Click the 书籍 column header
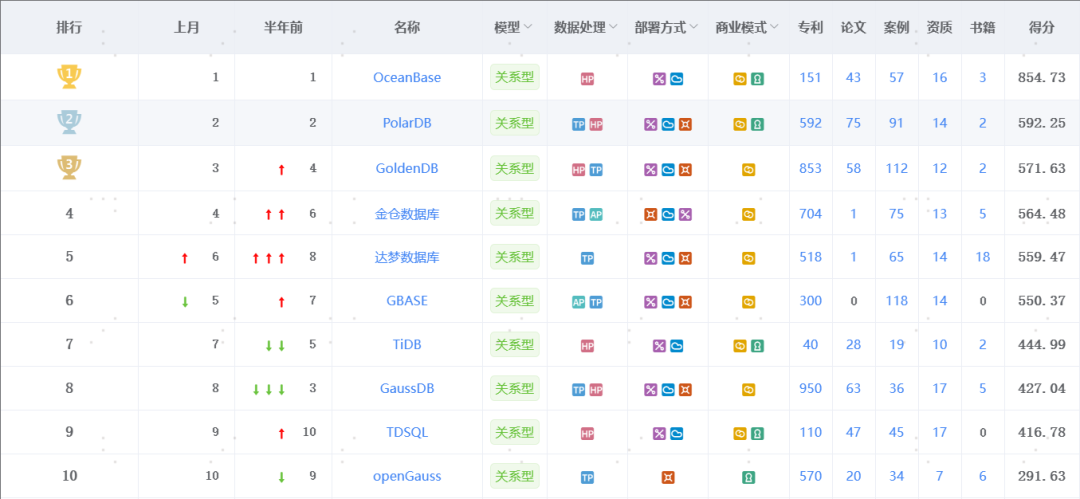Image resolution: width=1080 pixels, height=499 pixels. coord(982,28)
